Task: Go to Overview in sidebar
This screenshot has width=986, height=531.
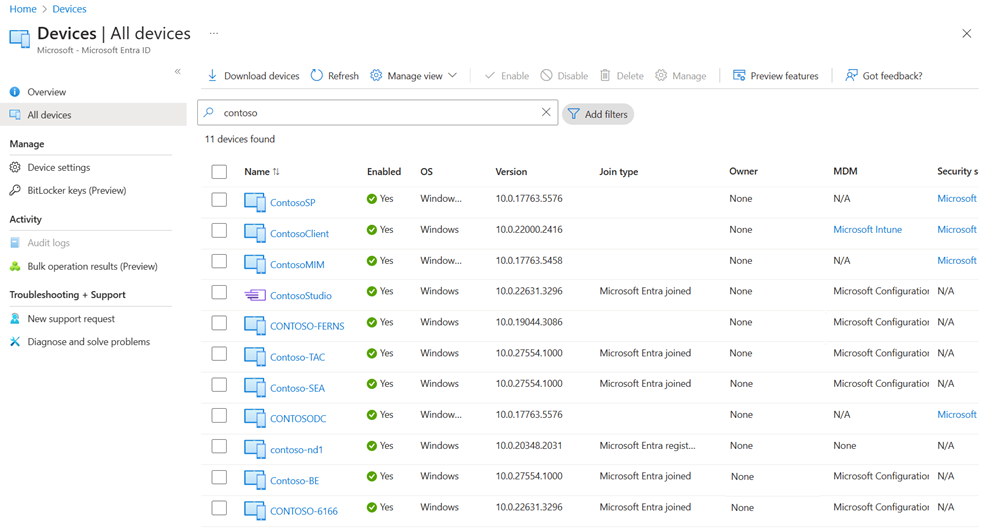Action: tap(46, 92)
